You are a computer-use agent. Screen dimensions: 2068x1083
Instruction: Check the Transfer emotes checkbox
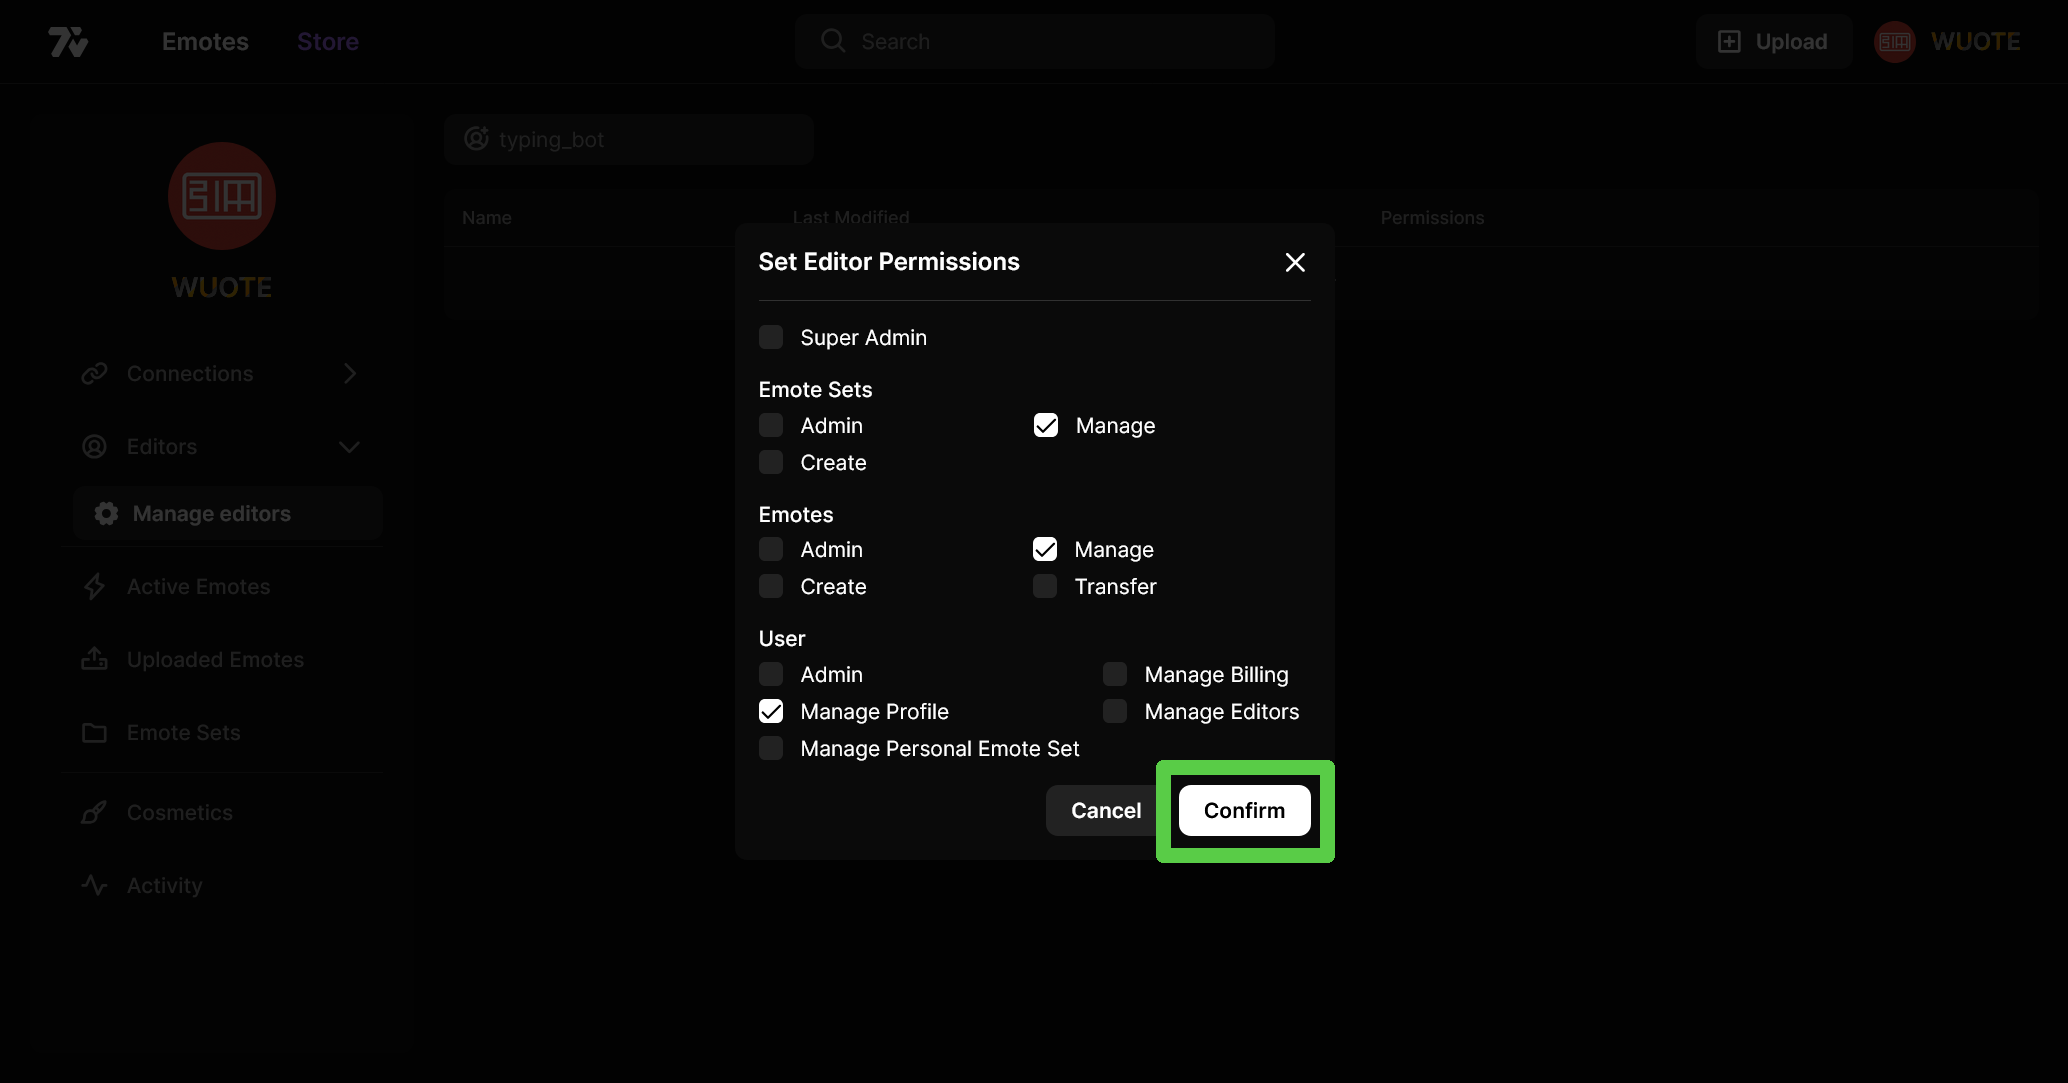pyautogui.click(x=1045, y=587)
